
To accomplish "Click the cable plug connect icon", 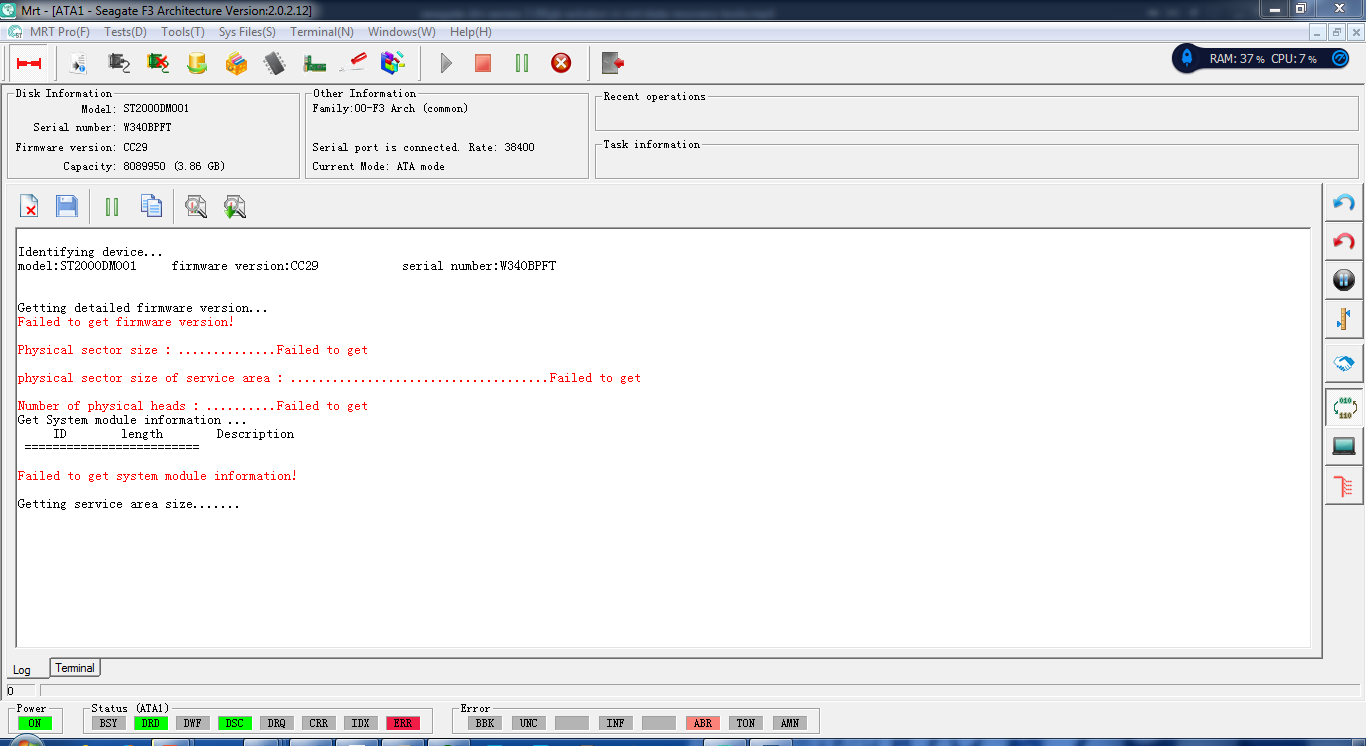I will 118,63.
